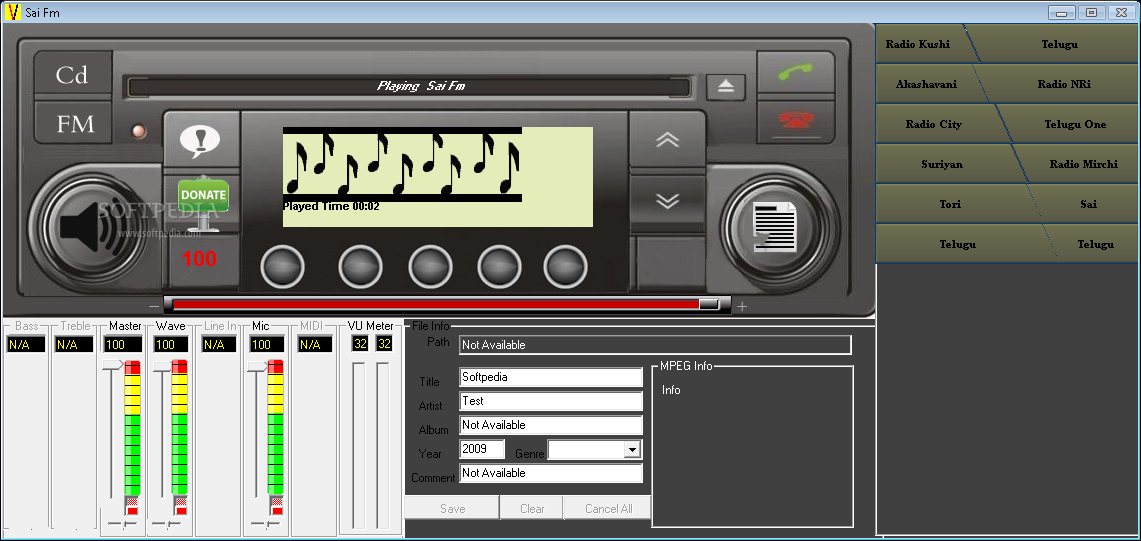
Task: Click the double up chevron icon
Action: [667, 140]
